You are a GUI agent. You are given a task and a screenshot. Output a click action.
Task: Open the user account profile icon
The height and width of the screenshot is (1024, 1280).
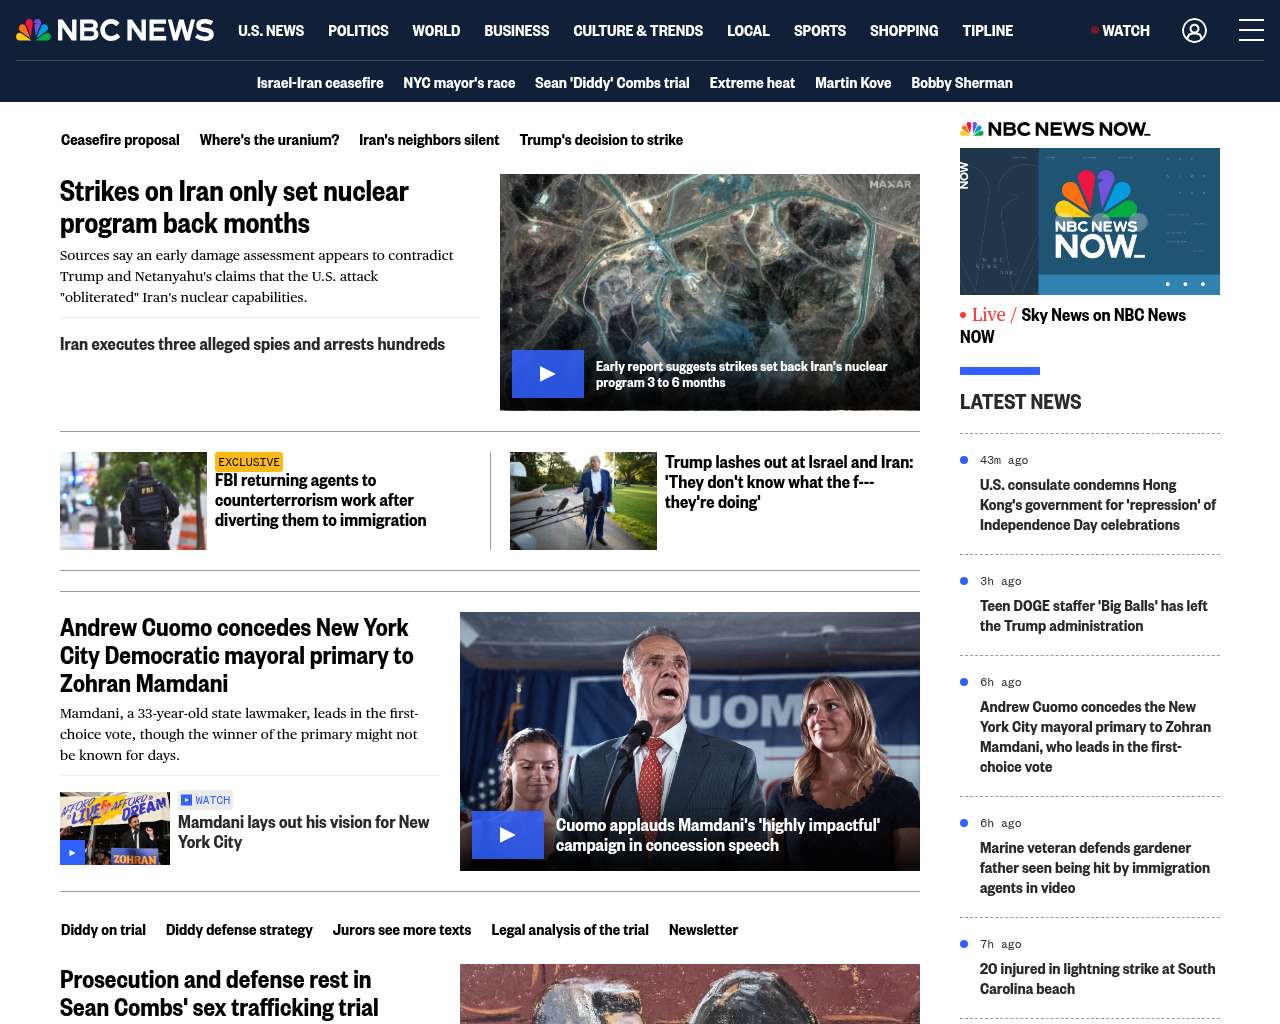click(x=1194, y=31)
